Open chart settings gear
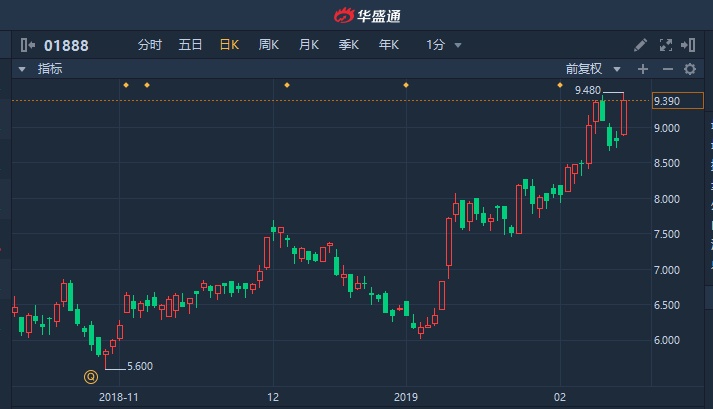 690,69
